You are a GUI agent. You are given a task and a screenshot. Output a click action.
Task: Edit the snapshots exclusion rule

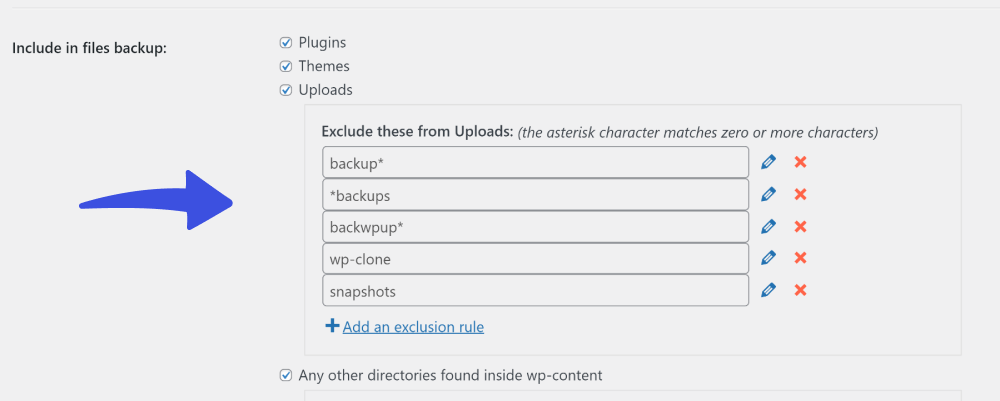coord(768,290)
